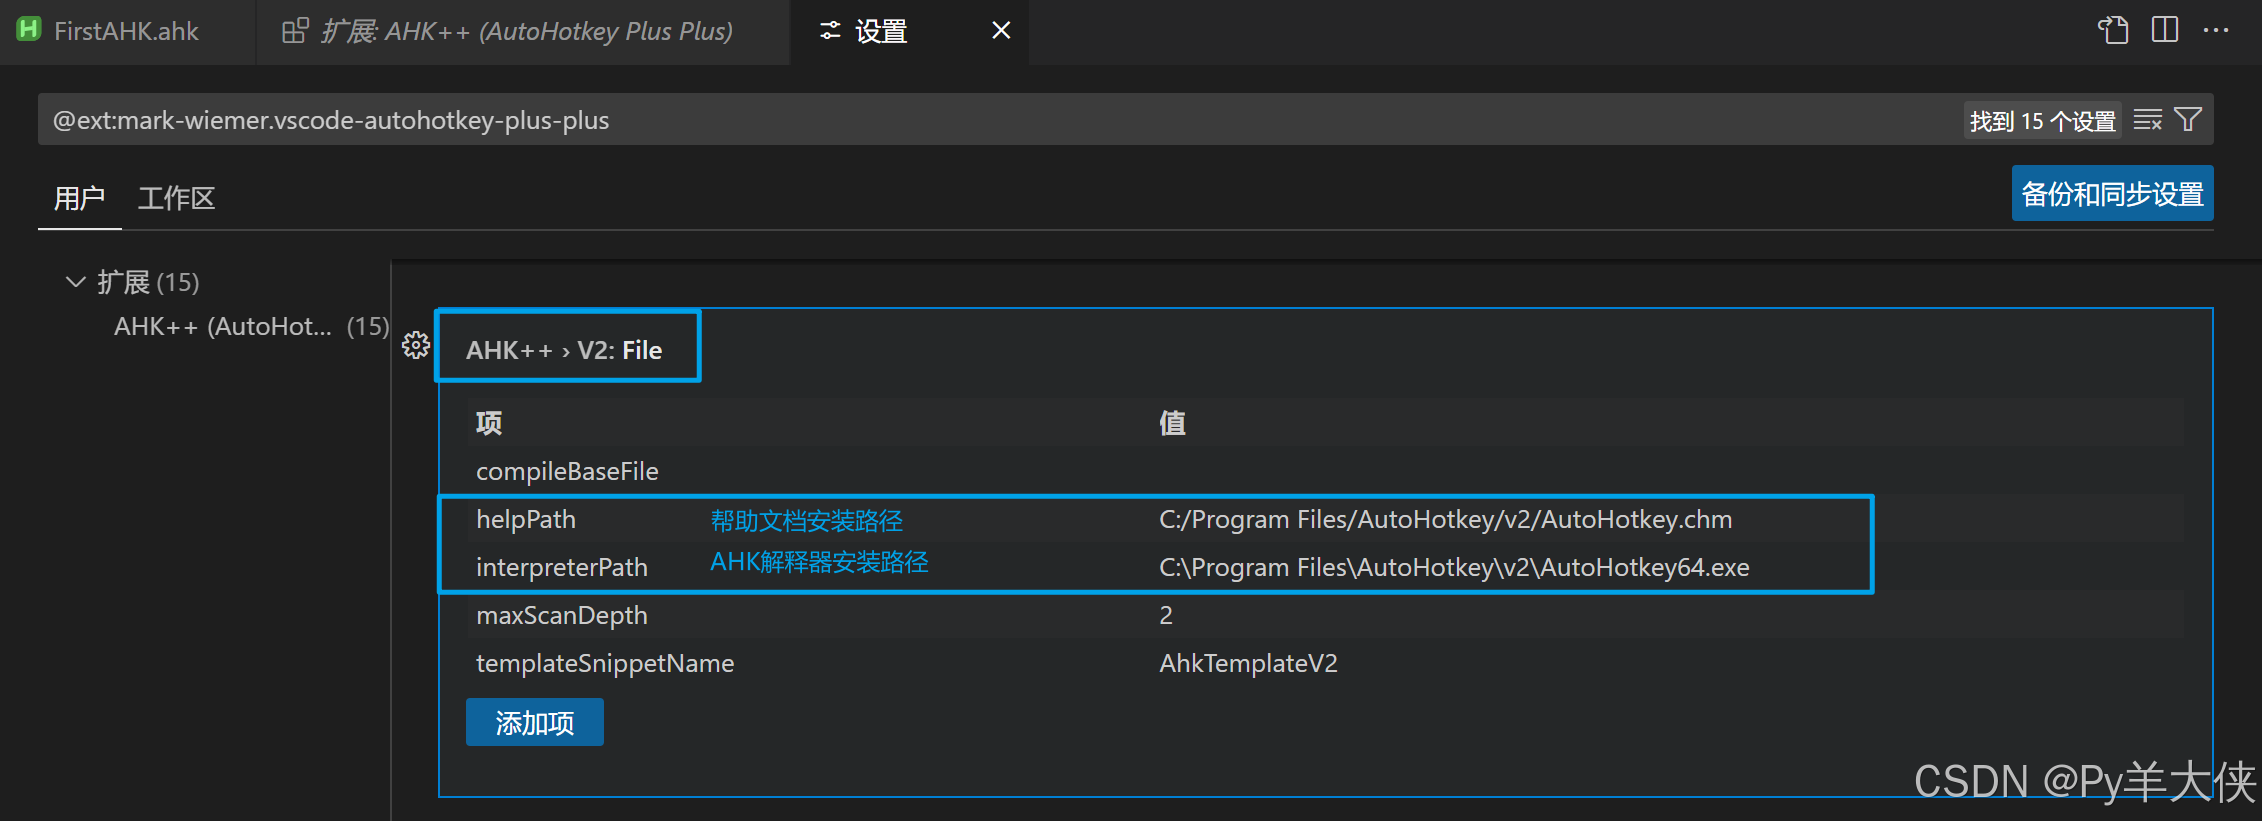Select the templateSnippetName item
The width and height of the screenshot is (2262, 821).
tap(605, 663)
